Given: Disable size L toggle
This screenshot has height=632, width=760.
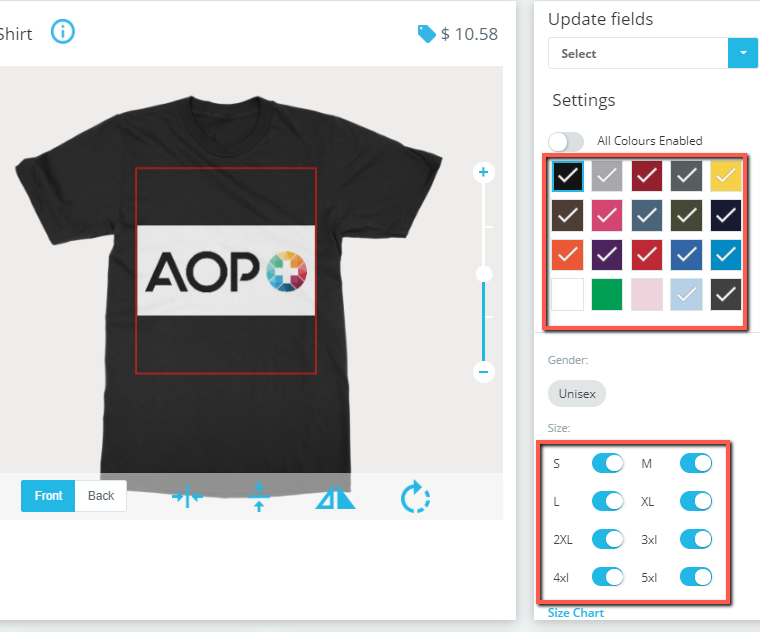Looking at the screenshot, I should (608, 501).
